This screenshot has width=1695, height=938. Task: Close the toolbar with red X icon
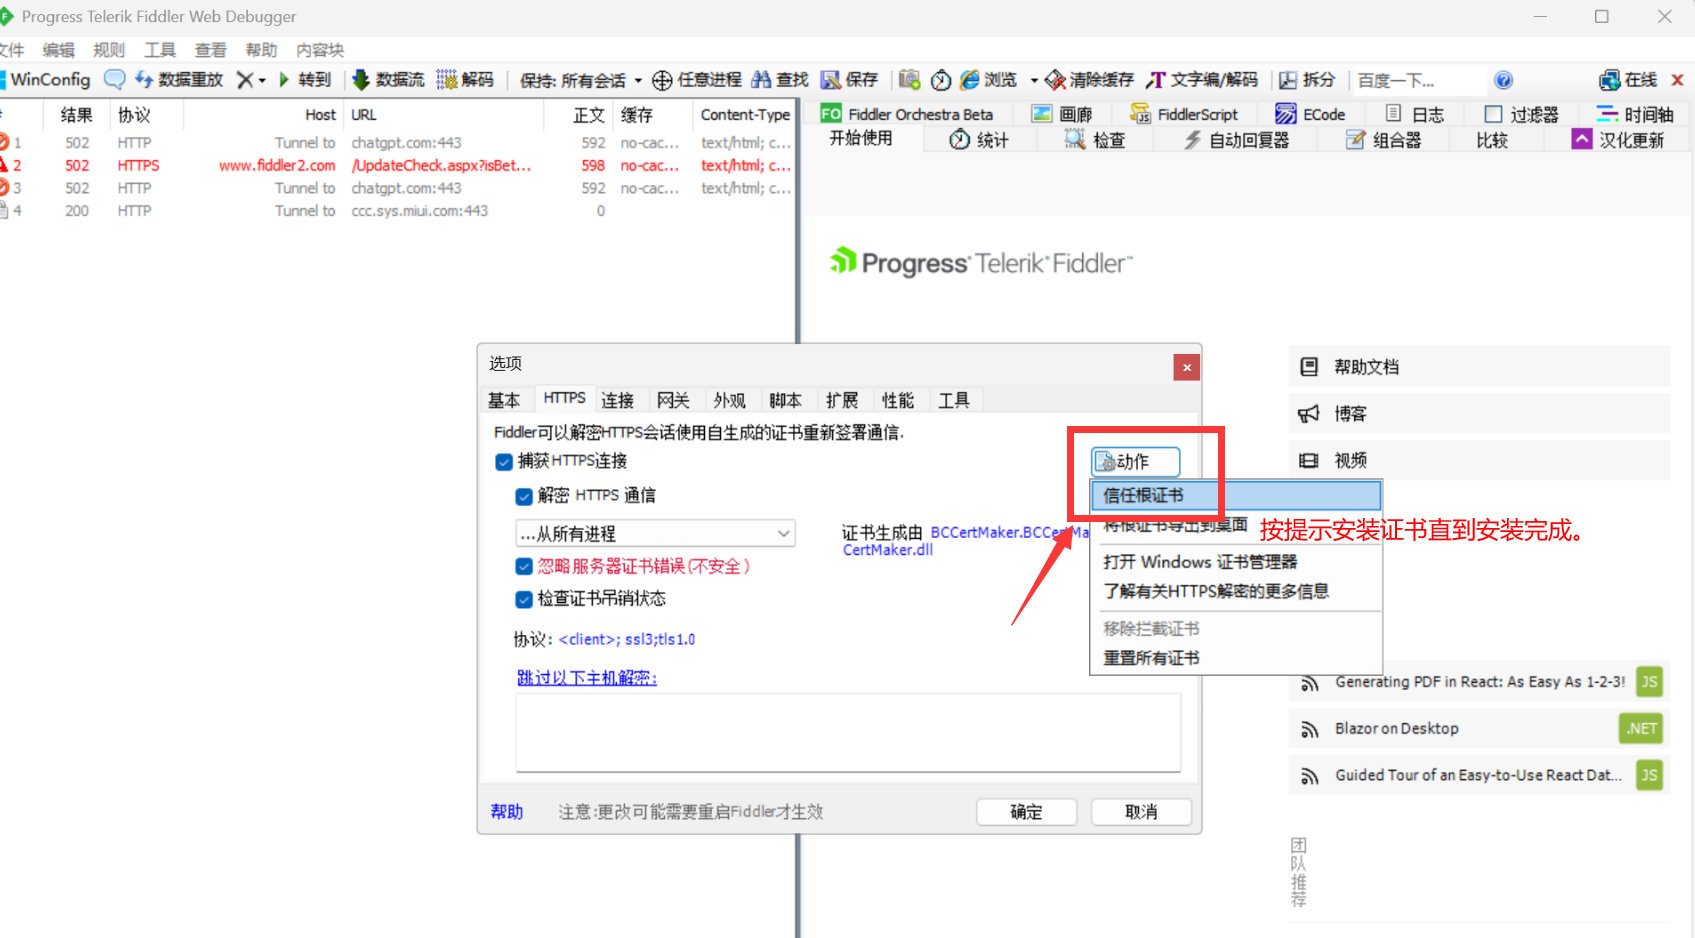(1677, 80)
